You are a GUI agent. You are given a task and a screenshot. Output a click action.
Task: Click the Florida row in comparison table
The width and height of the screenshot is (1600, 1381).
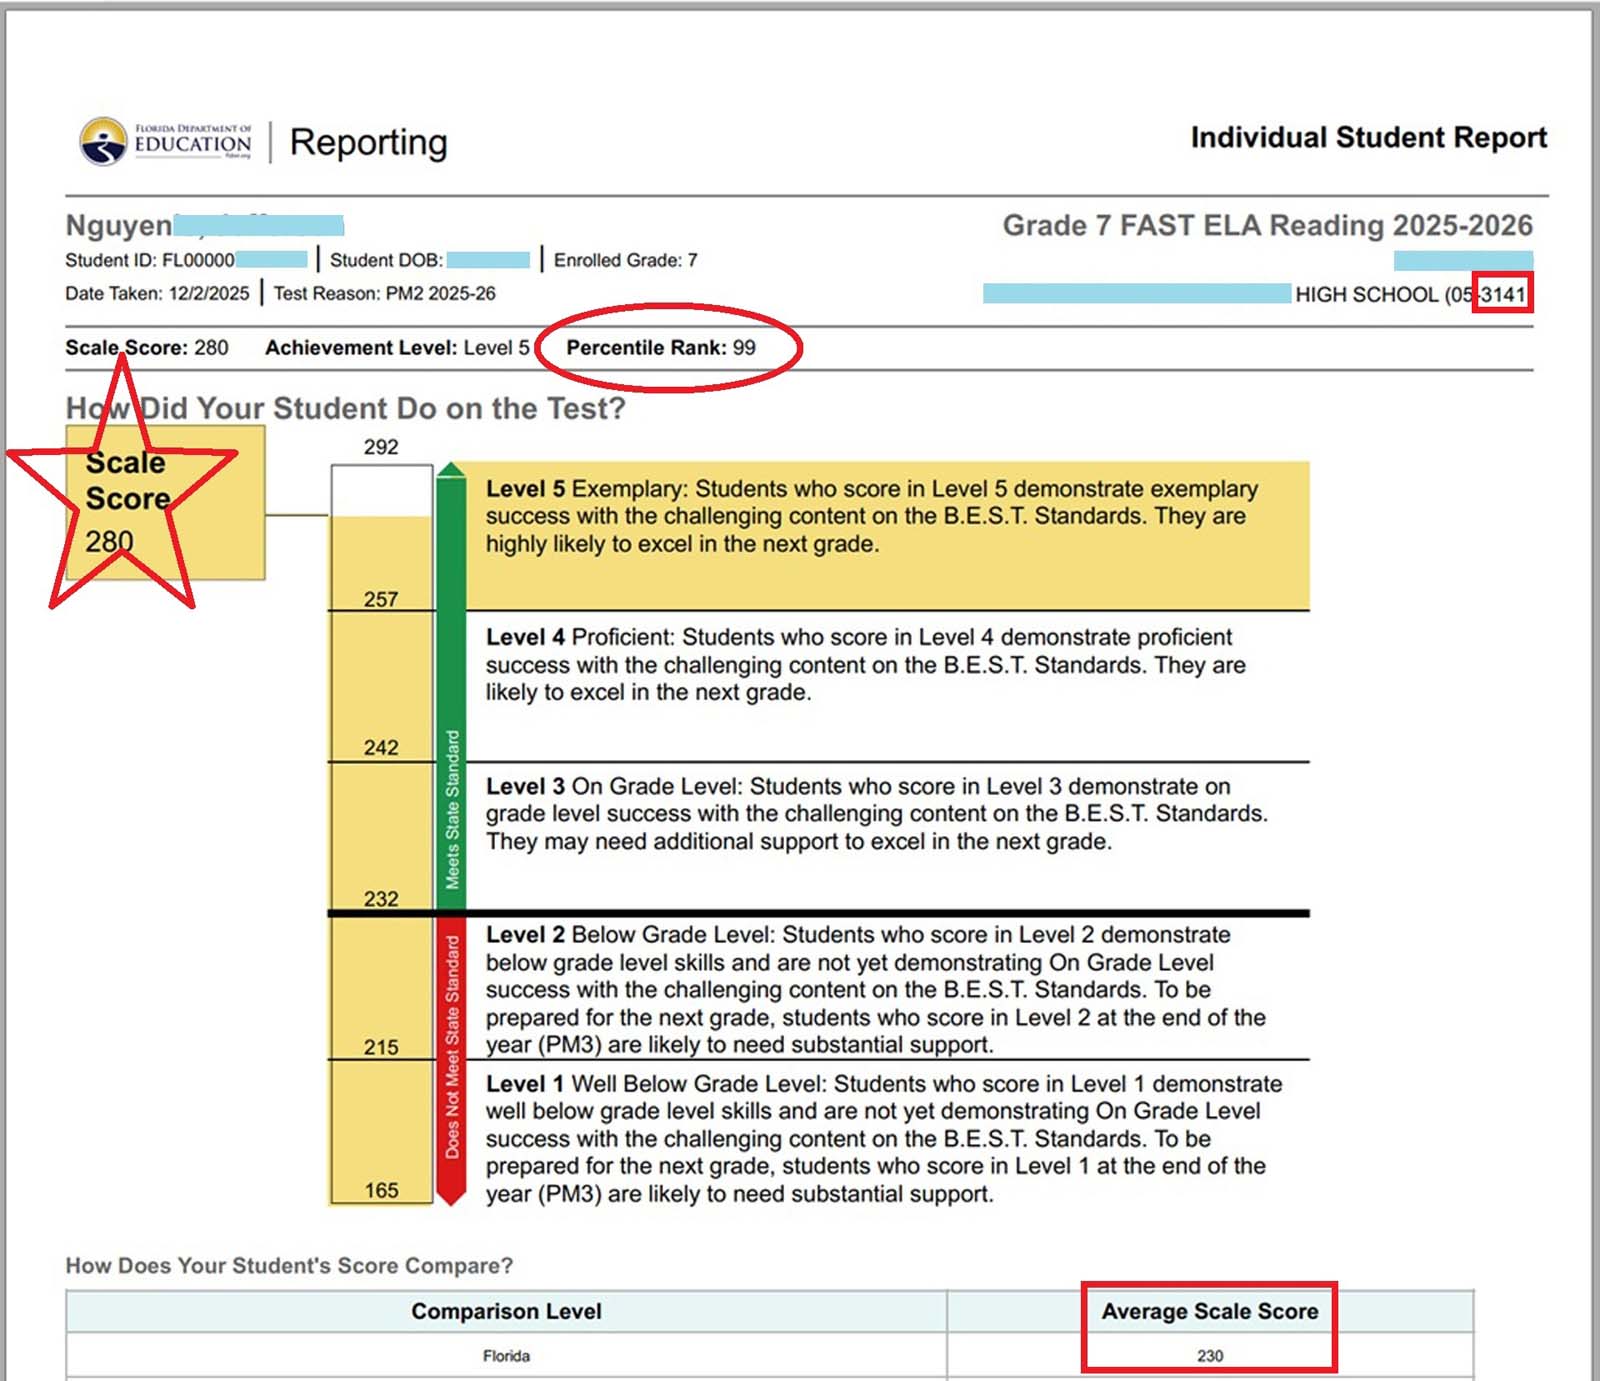coord(506,1356)
